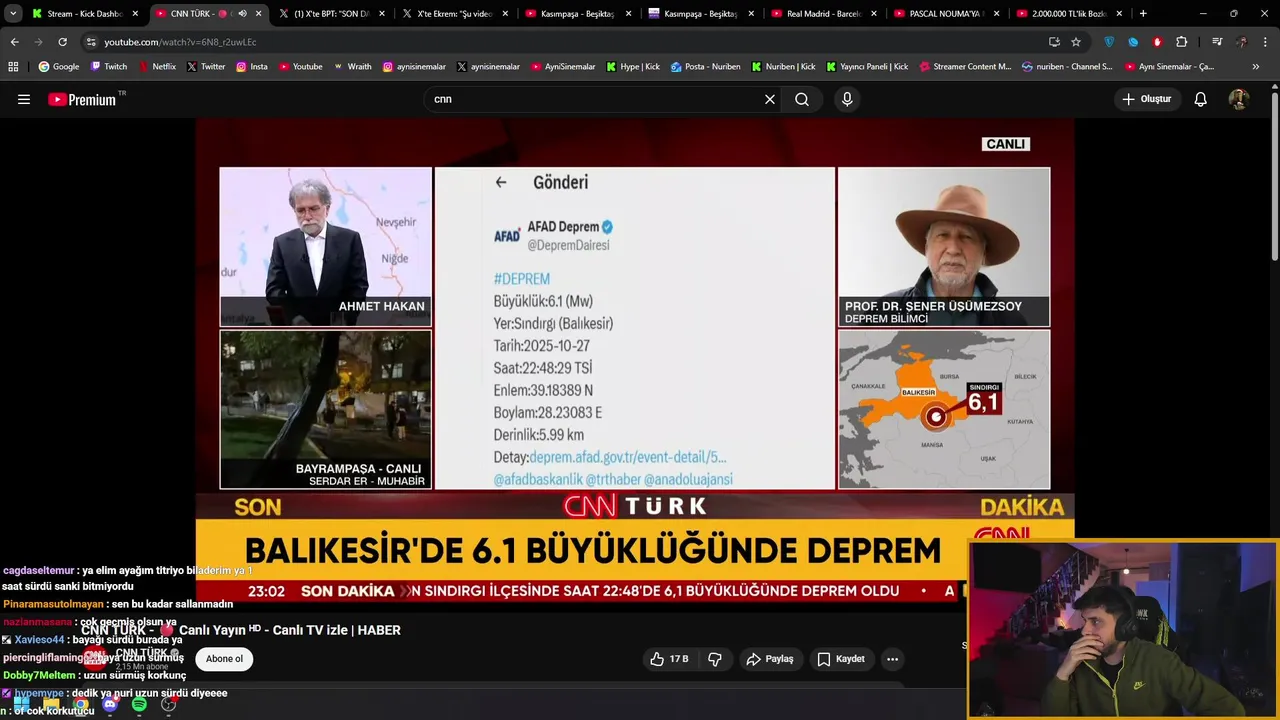
Task: View site information icon in address bar
Action: (x=91, y=42)
